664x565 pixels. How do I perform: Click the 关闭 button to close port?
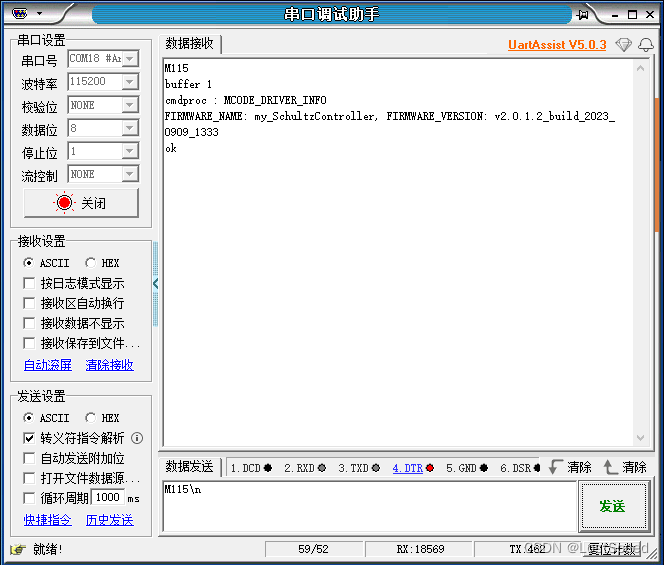(81, 203)
